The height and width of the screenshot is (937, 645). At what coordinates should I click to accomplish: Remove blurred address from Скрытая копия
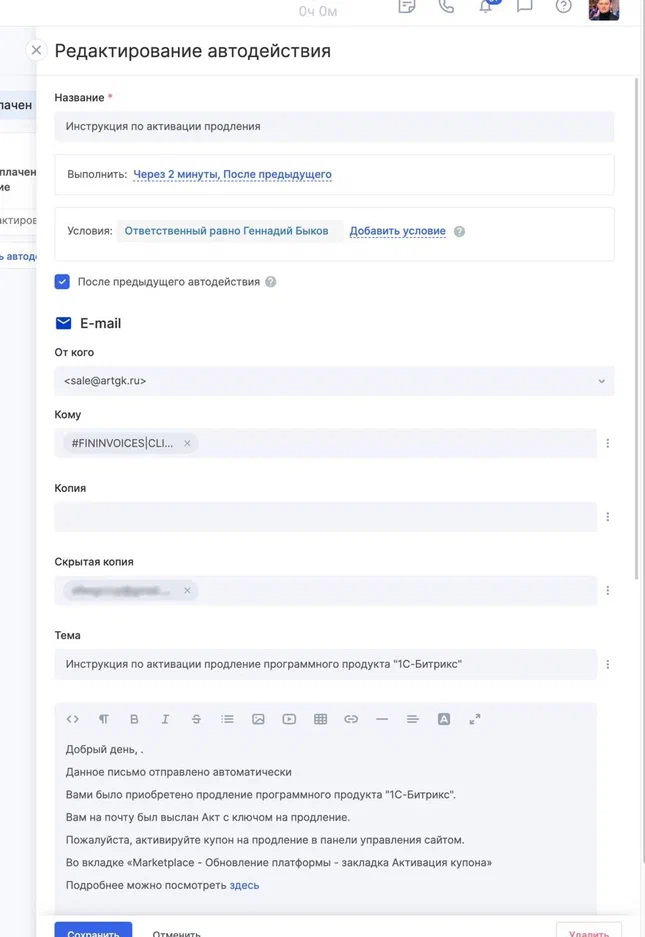pyautogui.click(x=187, y=590)
